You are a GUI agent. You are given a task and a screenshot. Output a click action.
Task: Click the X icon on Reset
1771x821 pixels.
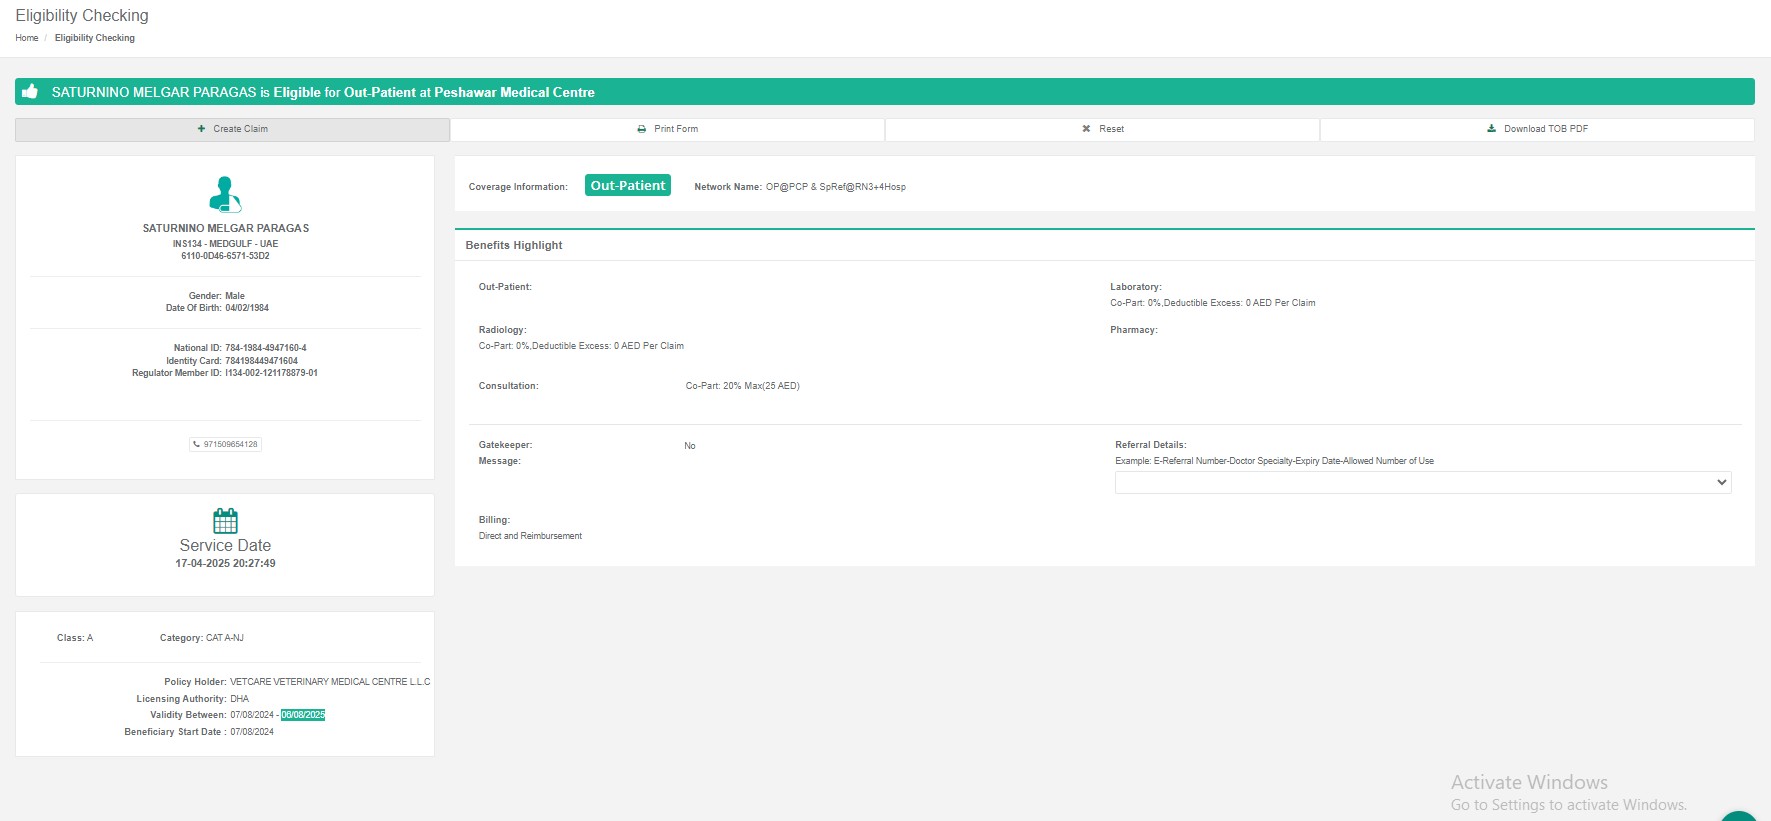pos(1086,129)
